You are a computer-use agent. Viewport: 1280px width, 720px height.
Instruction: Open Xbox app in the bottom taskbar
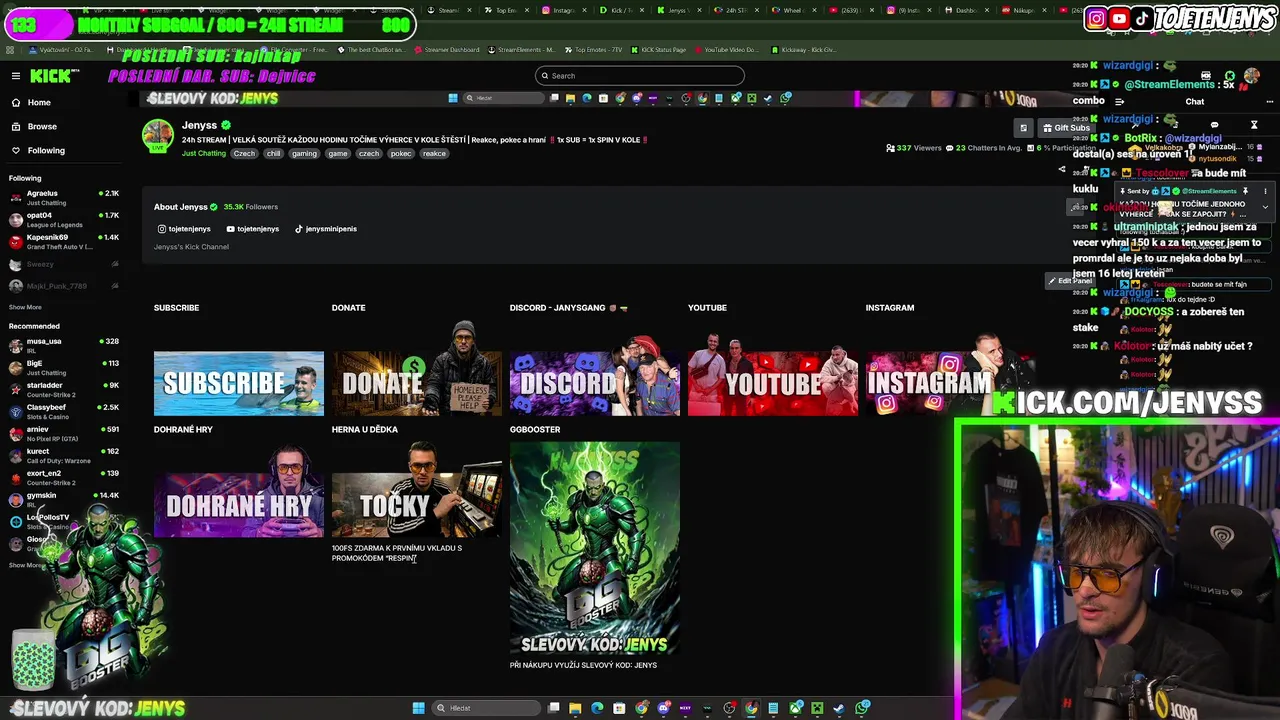(796, 708)
